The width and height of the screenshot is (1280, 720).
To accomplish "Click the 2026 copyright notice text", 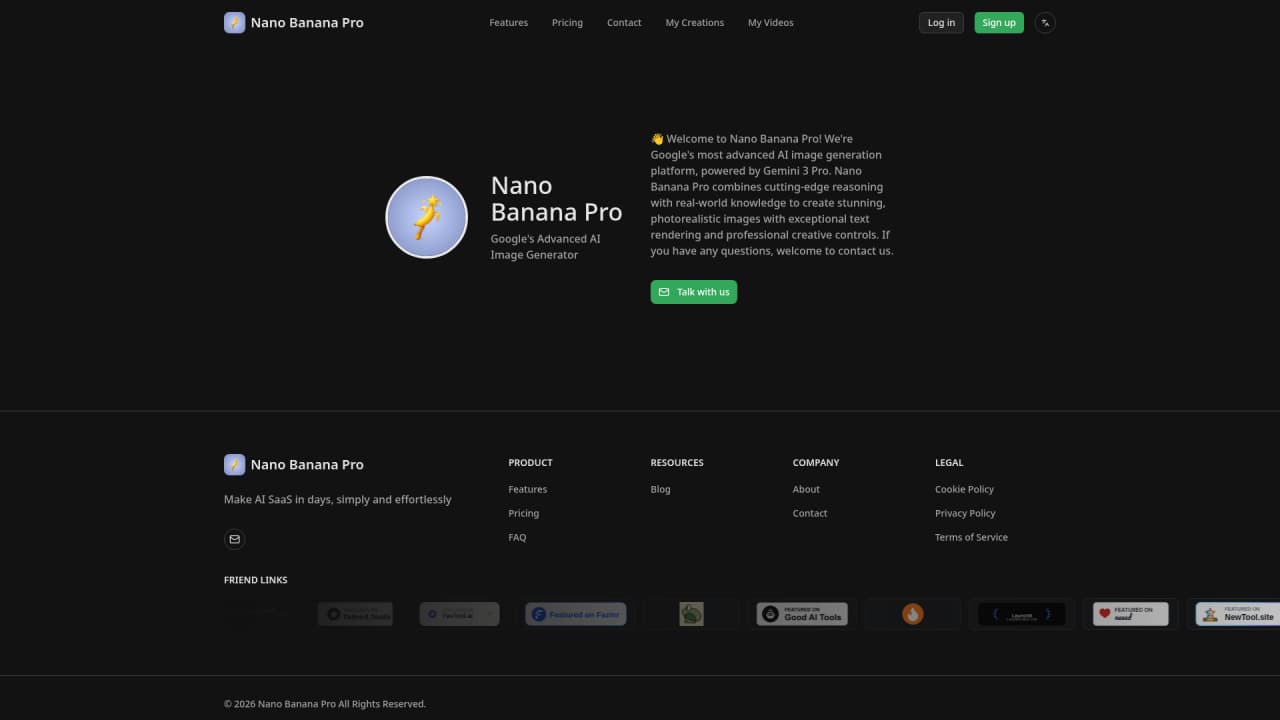I will tap(325, 704).
